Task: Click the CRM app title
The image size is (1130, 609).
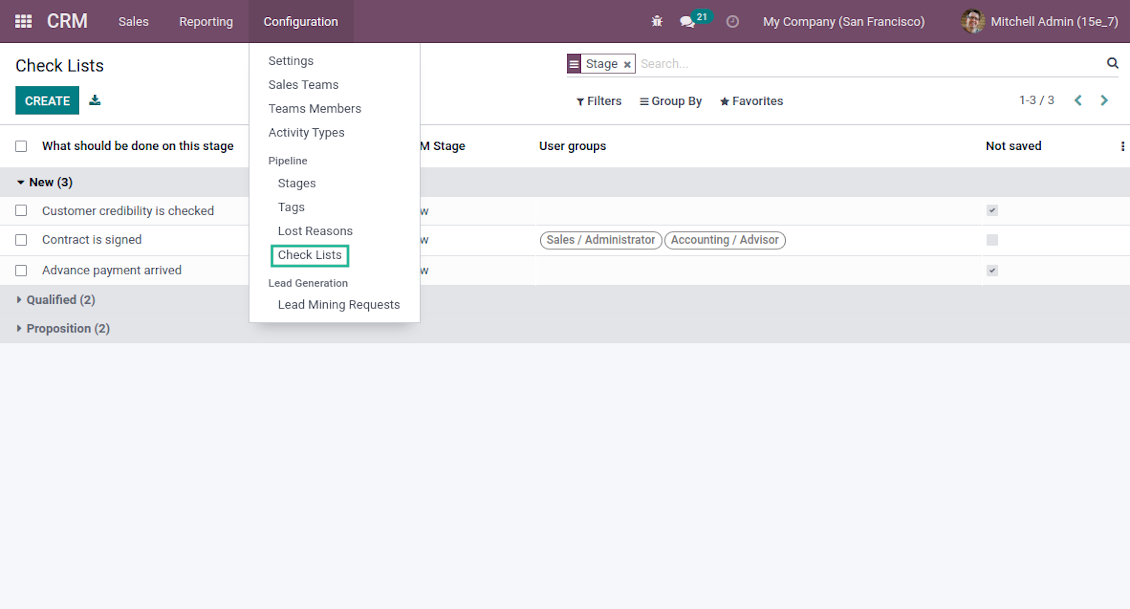Action: coord(67,22)
